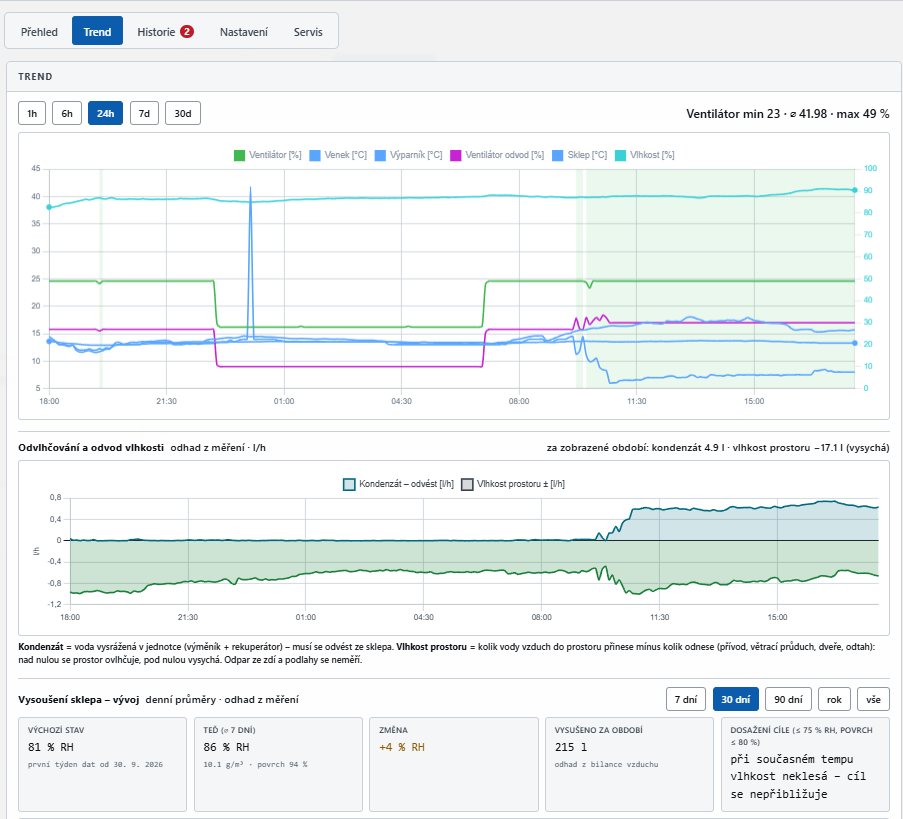Image resolution: width=903 pixels, height=819 pixels.
Task: Hide the Venek [°C] series
Action: pos(338,155)
